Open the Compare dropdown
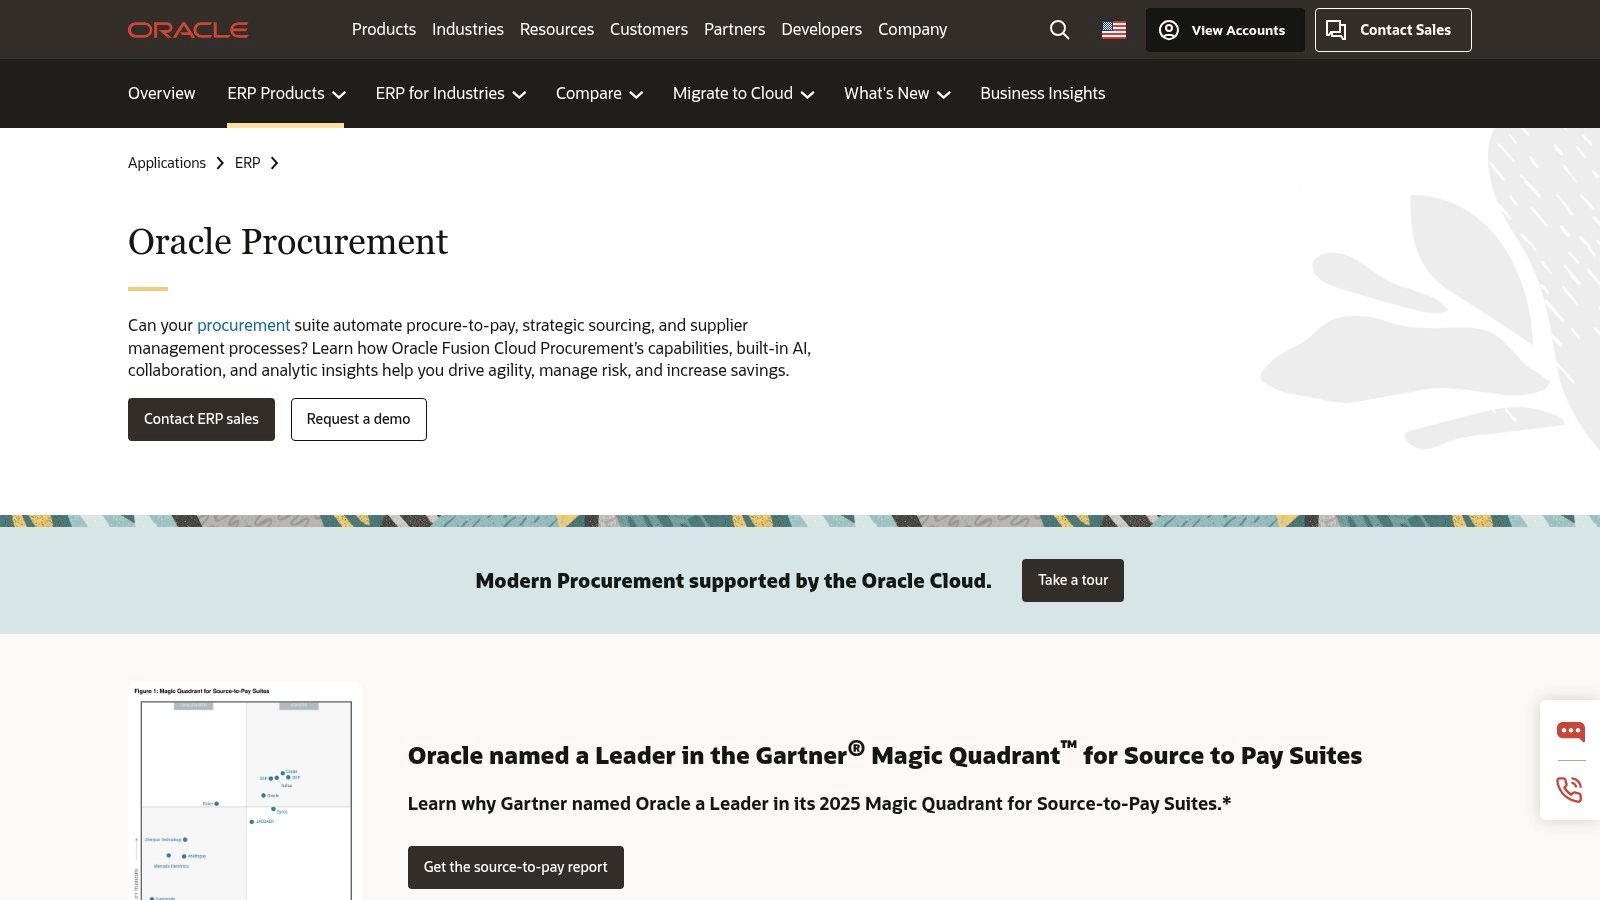The height and width of the screenshot is (900, 1600). pyautogui.click(x=599, y=93)
